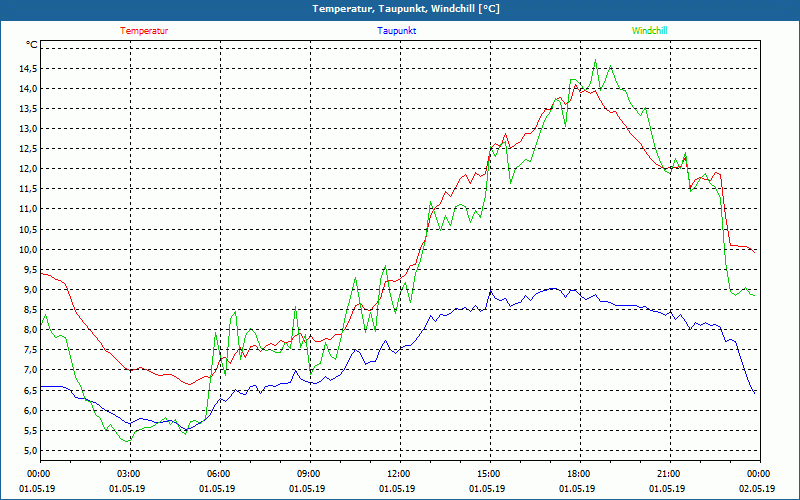Select the 5,0 y-axis label
The image size is (800, 500).
coord(30,451)
